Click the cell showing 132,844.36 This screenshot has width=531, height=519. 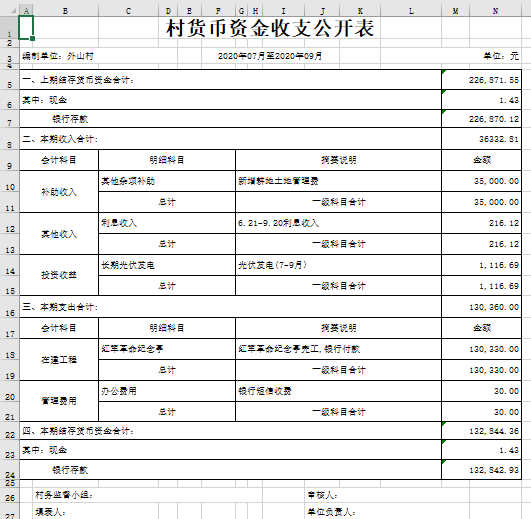pyautogui.click(x=481, y=431)
